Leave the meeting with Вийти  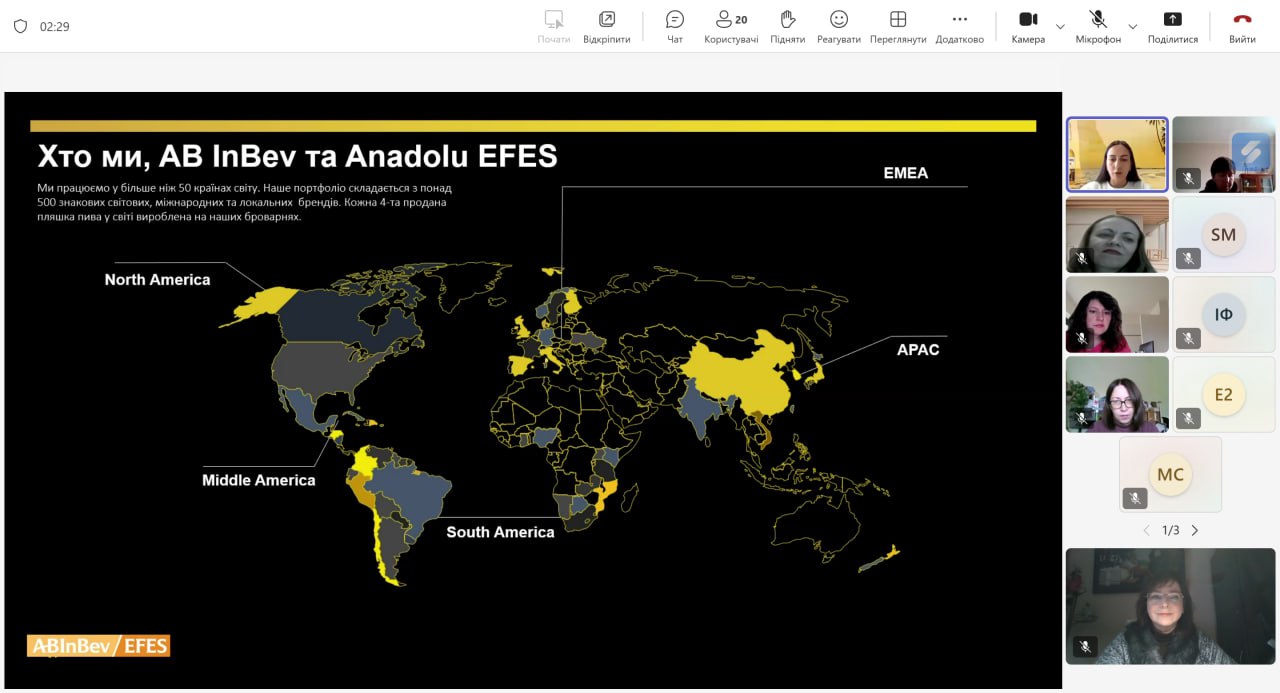coord(1242,26)
